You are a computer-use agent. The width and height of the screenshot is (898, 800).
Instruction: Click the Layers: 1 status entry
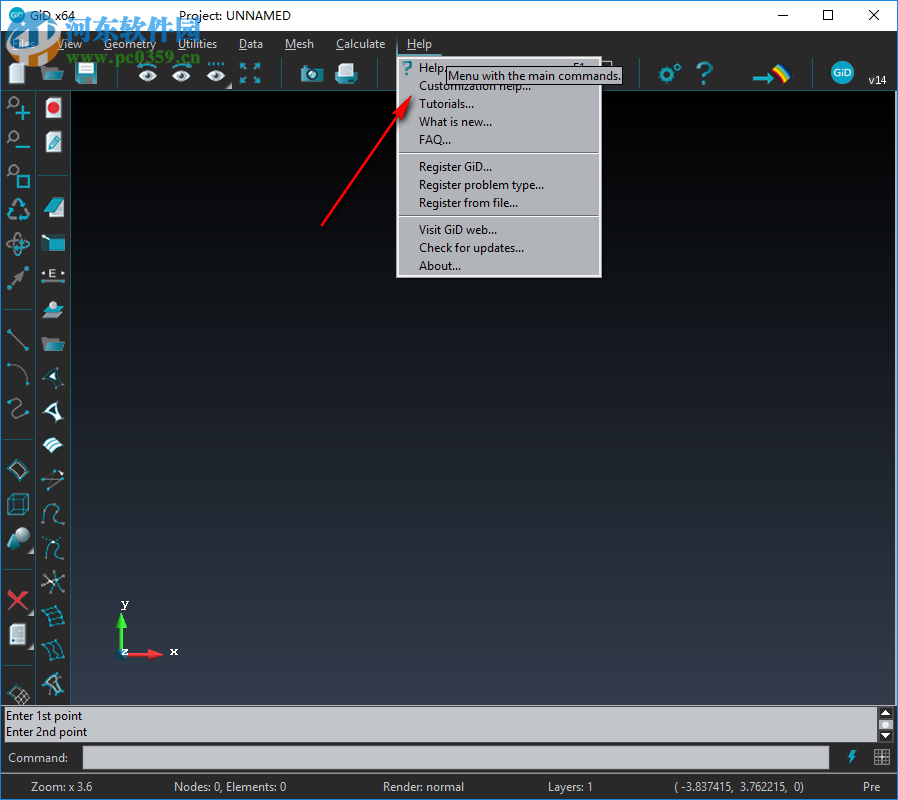[570, 787]
